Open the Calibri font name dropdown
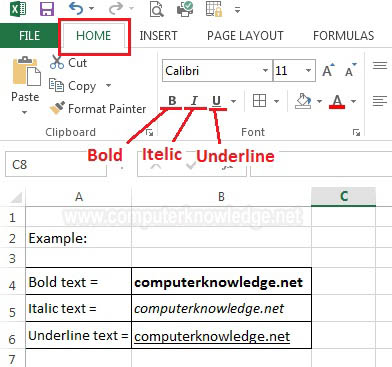392x367 pixels. coord(265,71)
